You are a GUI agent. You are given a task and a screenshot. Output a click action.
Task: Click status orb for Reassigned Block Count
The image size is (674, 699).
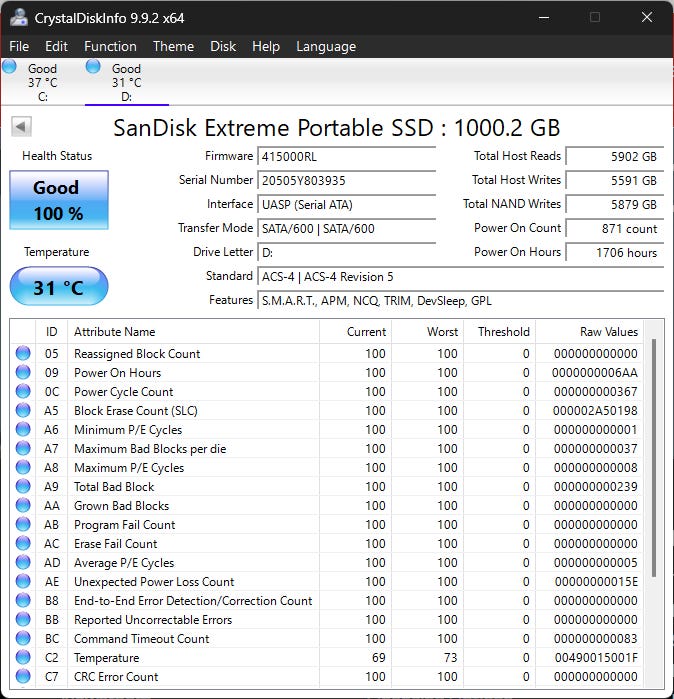(x=23, y=353)
